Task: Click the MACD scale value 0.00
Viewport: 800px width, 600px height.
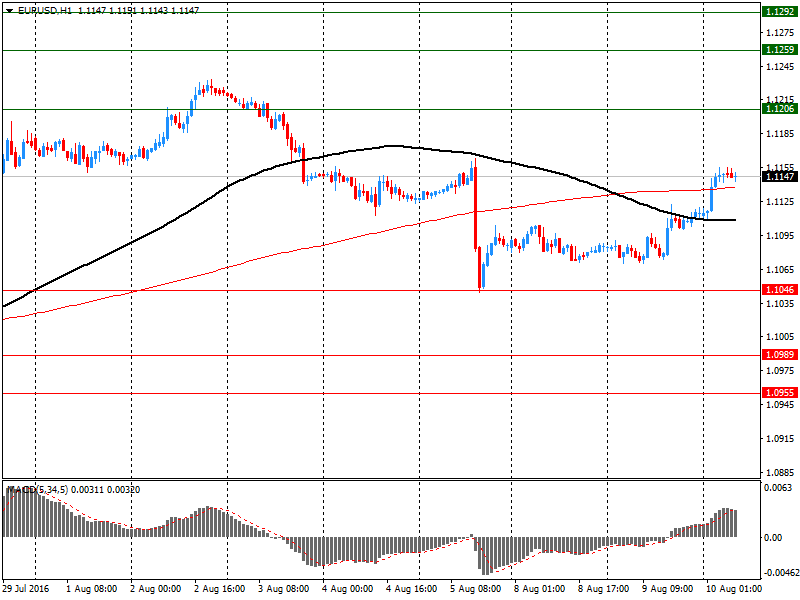Action: tap(773, 537)
